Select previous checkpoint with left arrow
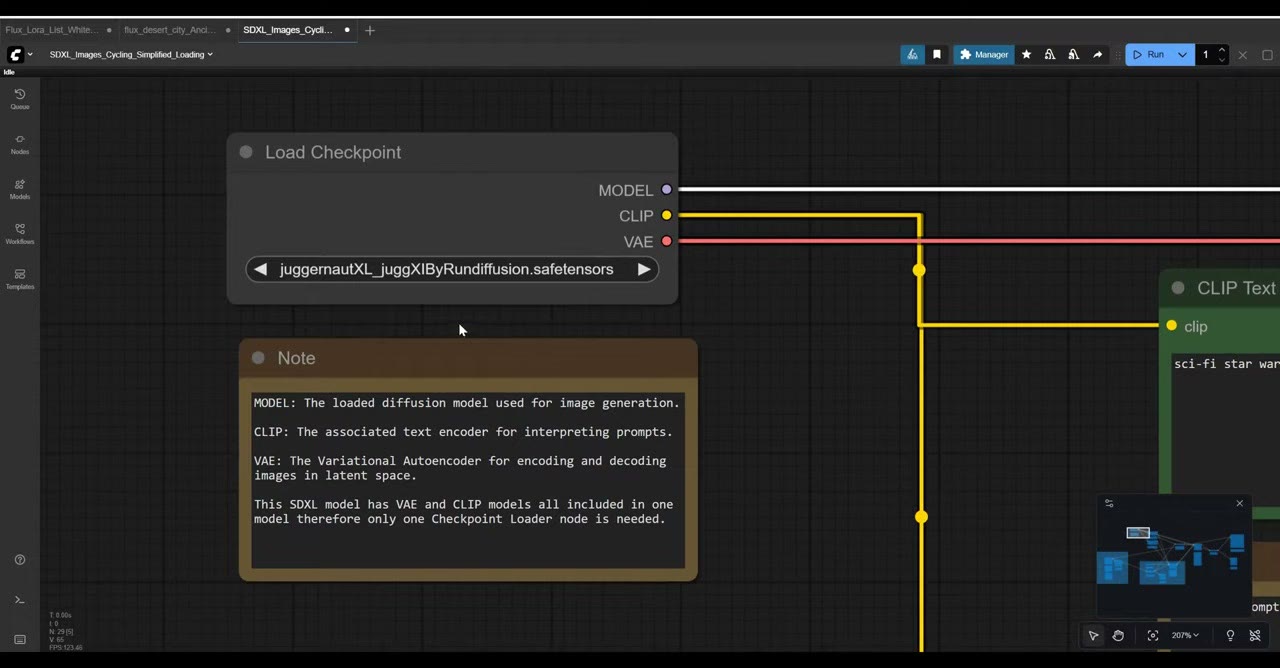Screen dimensions: 1280x668 coord(260,269)
